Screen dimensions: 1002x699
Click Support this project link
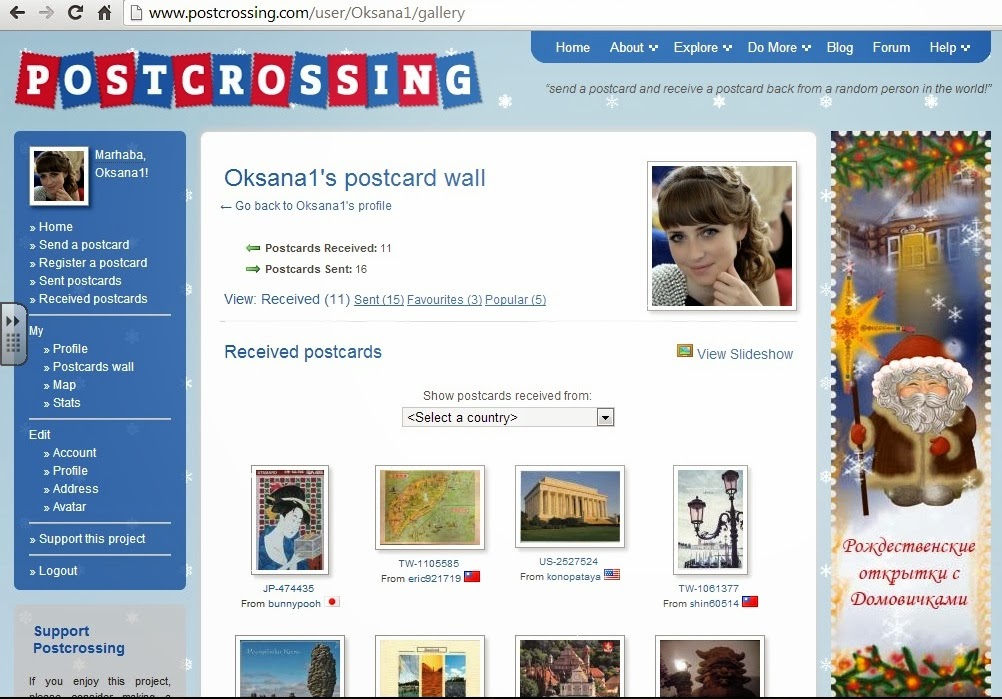coord(92,539)
